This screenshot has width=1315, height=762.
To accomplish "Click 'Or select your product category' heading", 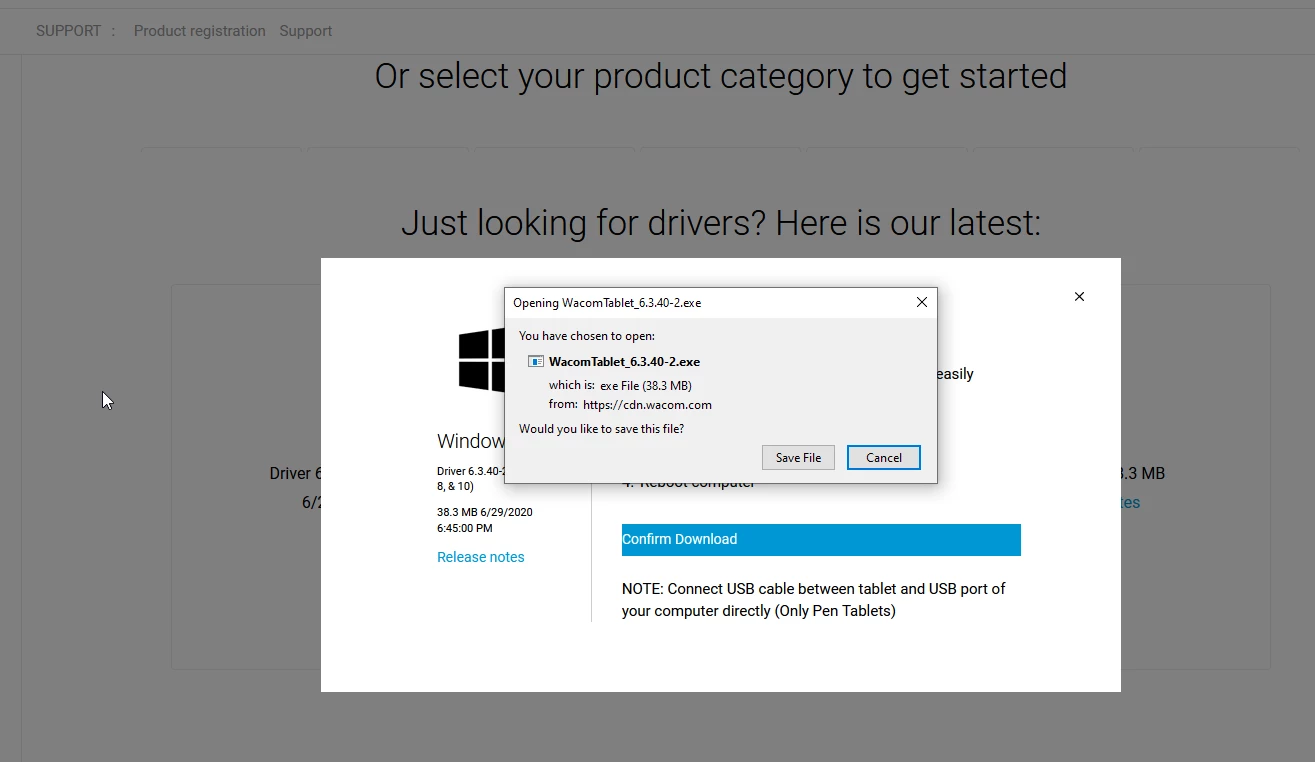I will coord(721,76).
